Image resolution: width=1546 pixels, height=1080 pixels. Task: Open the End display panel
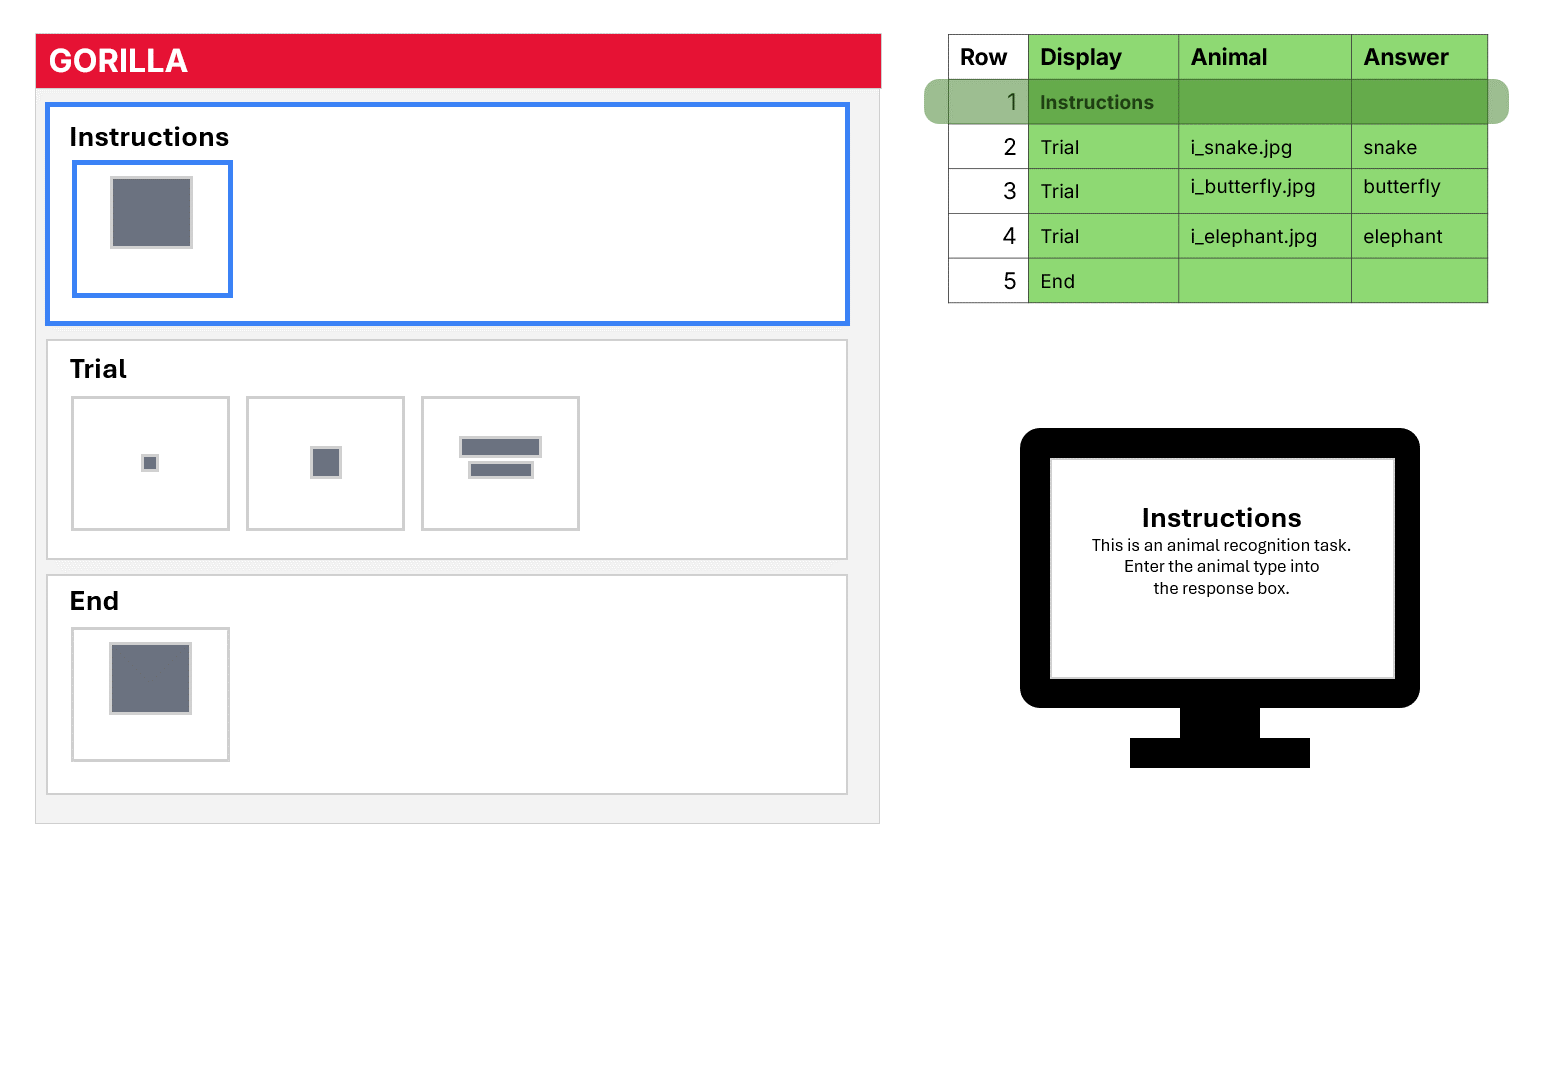click(x=447, y=682)
